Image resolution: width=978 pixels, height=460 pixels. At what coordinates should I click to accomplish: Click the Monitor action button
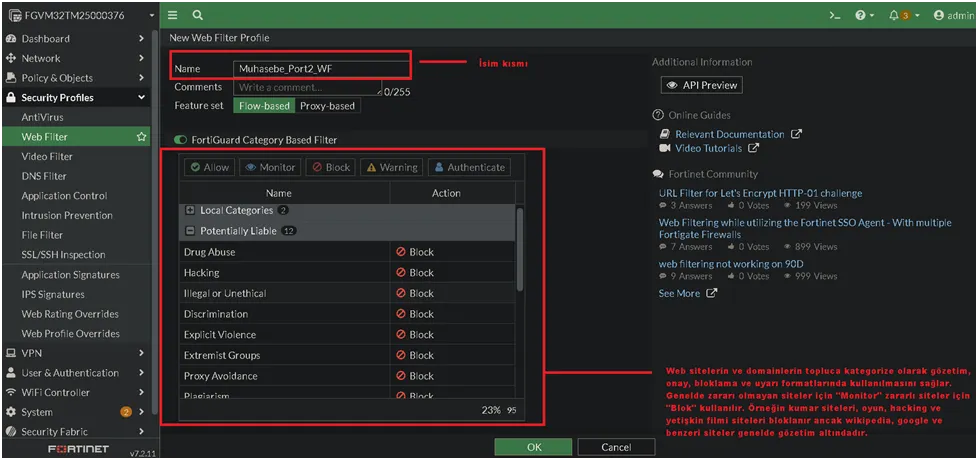coord(270,167)
